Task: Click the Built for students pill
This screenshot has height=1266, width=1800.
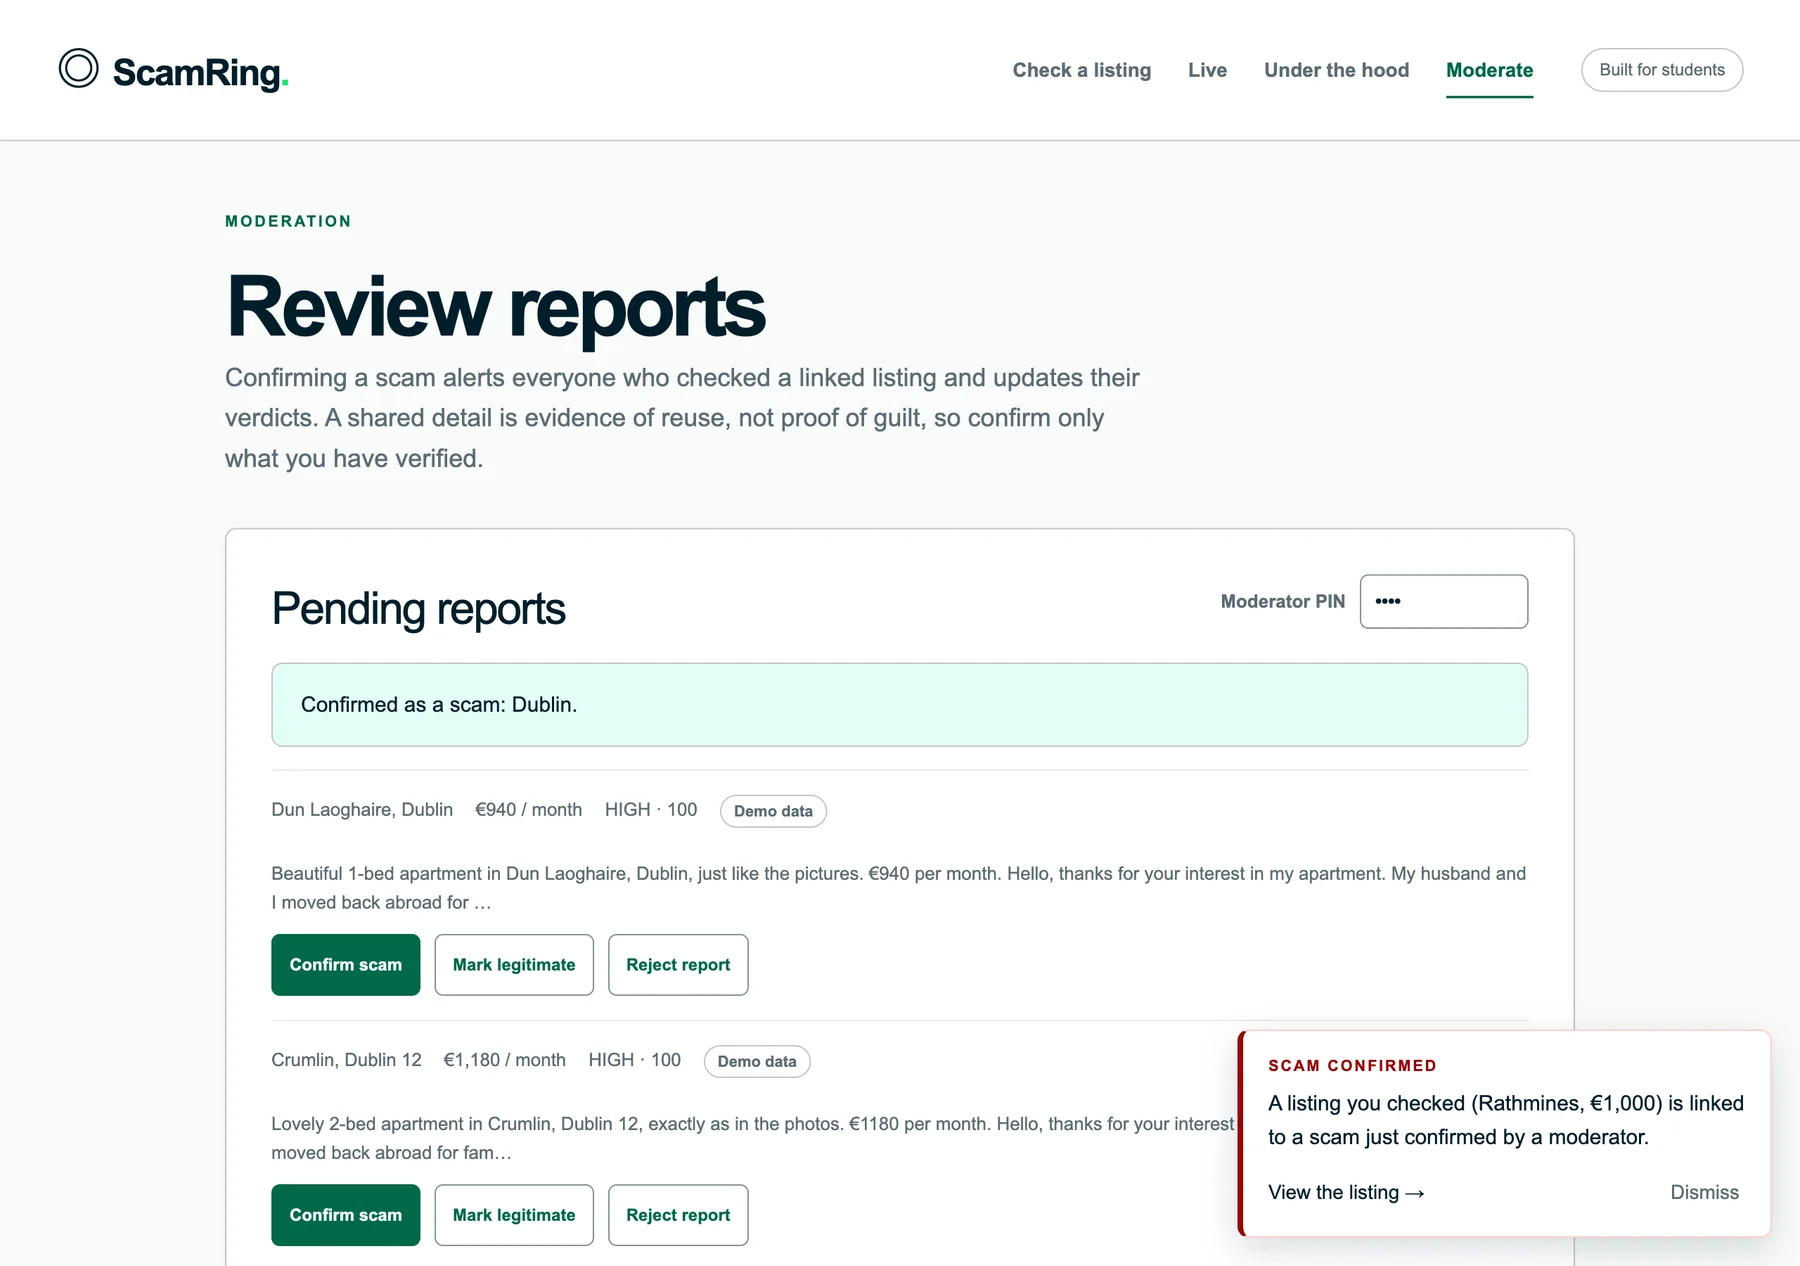Action: coord(1661,70)
